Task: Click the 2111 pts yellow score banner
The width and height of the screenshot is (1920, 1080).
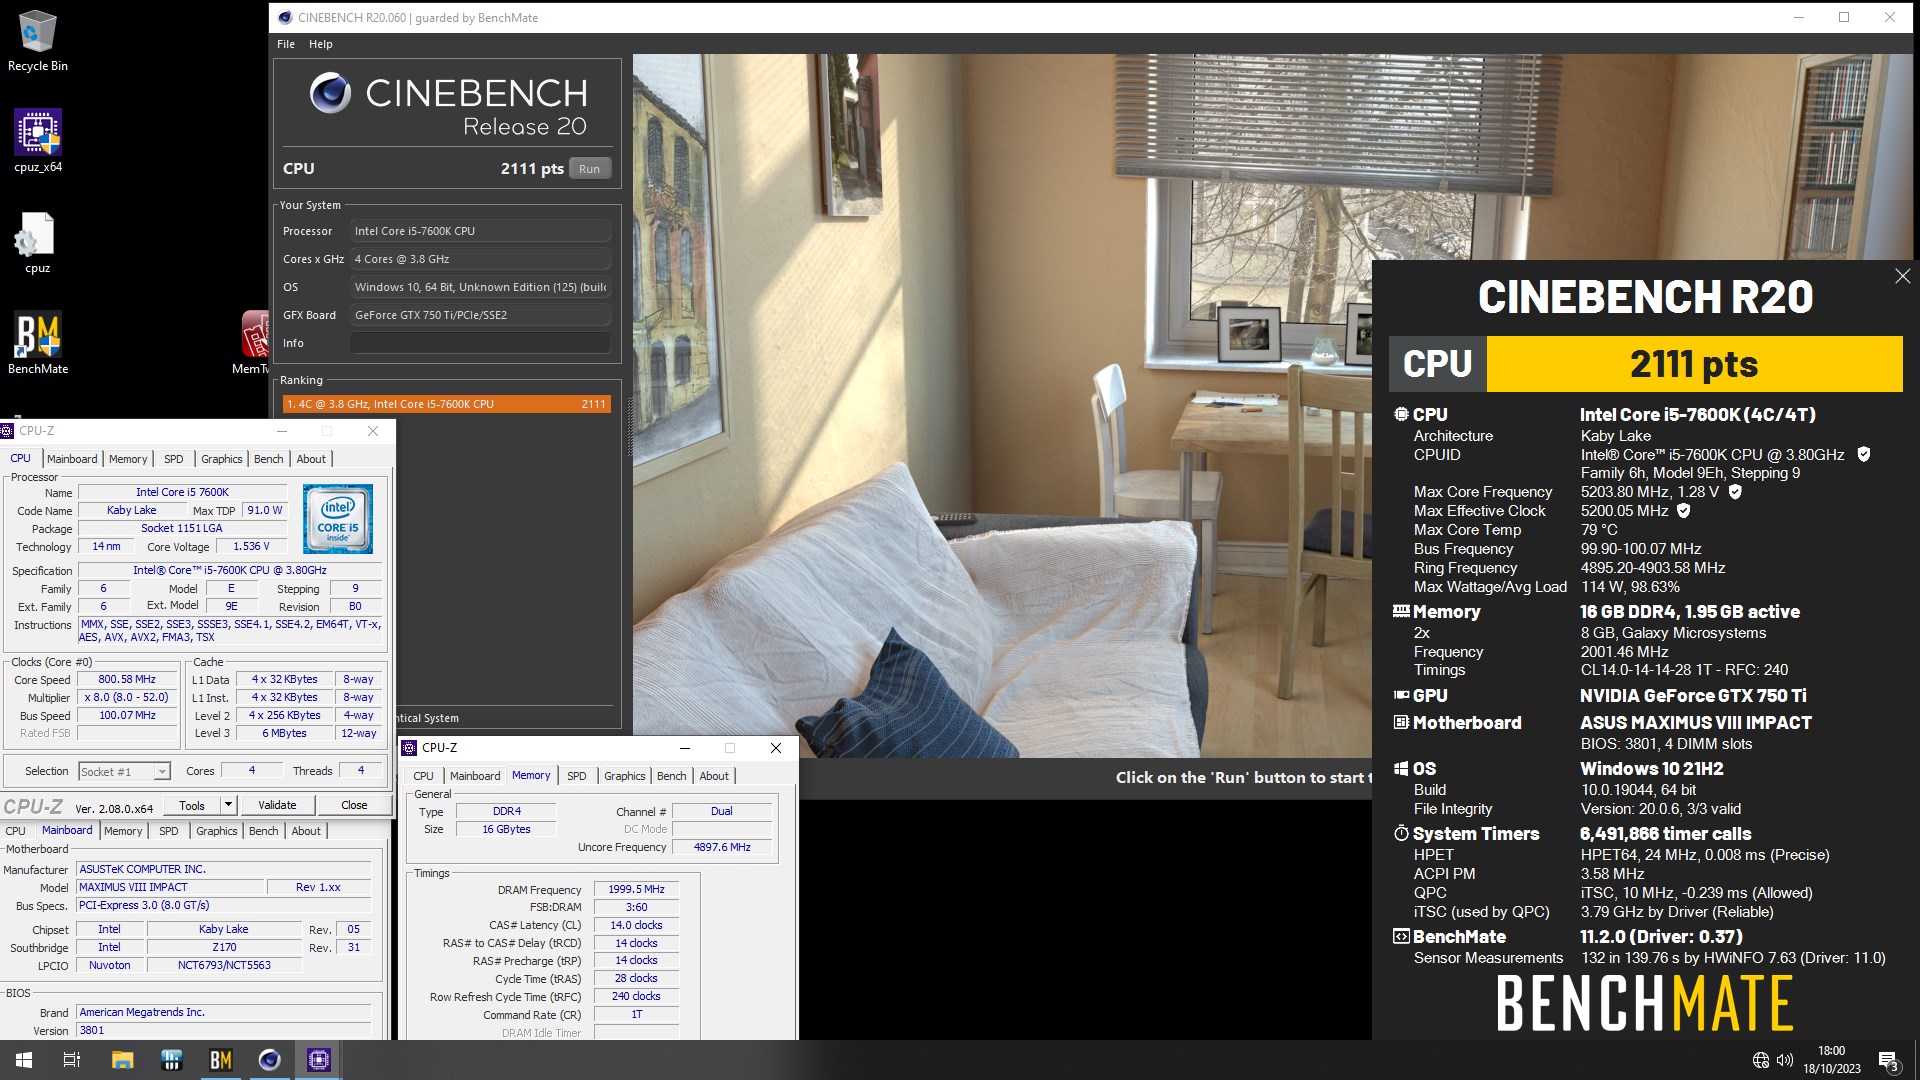Action: tap(1694, 364)
